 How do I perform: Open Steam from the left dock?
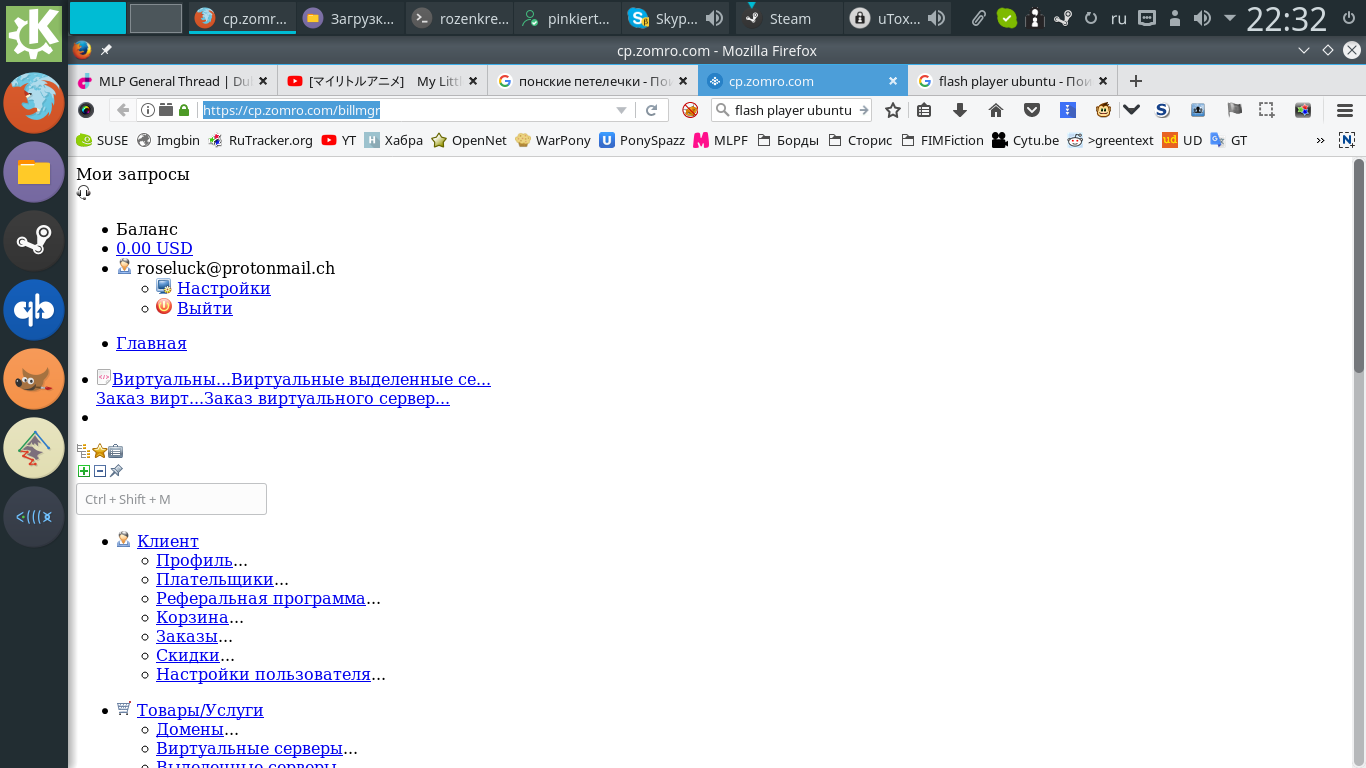pyautogui.click(x=34, y=241)
